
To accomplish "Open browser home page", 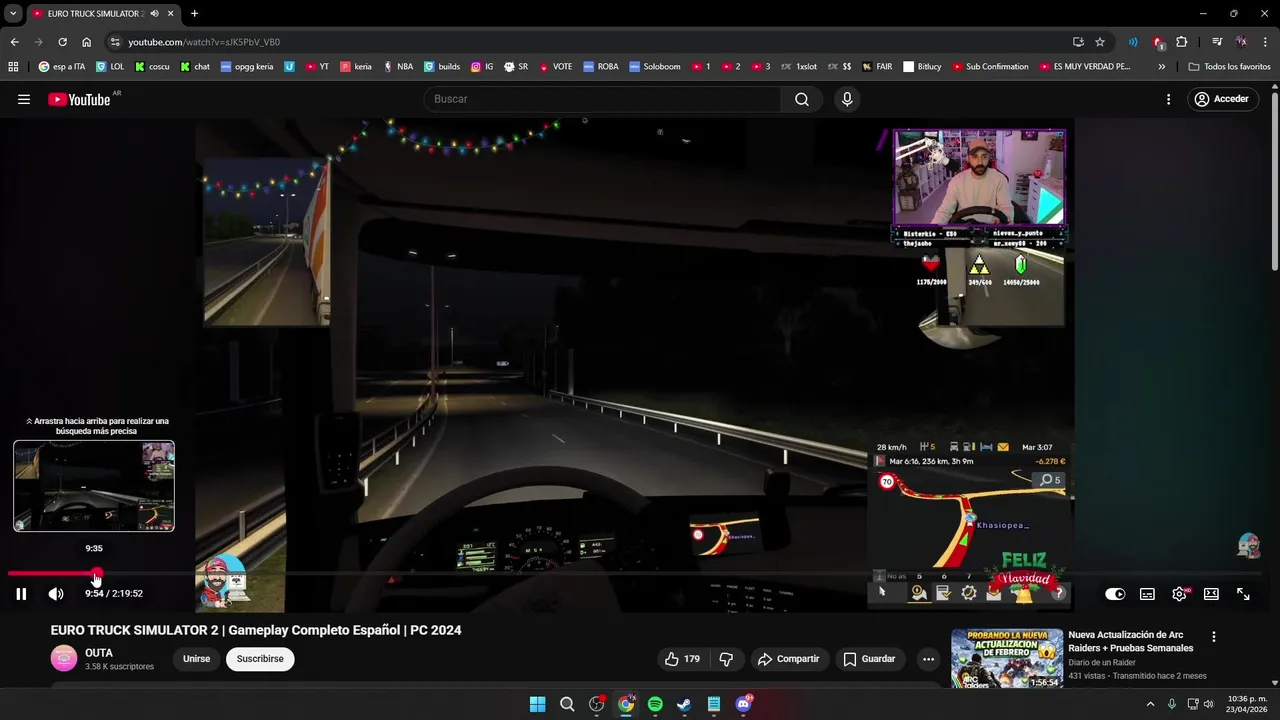I will 86,42.
